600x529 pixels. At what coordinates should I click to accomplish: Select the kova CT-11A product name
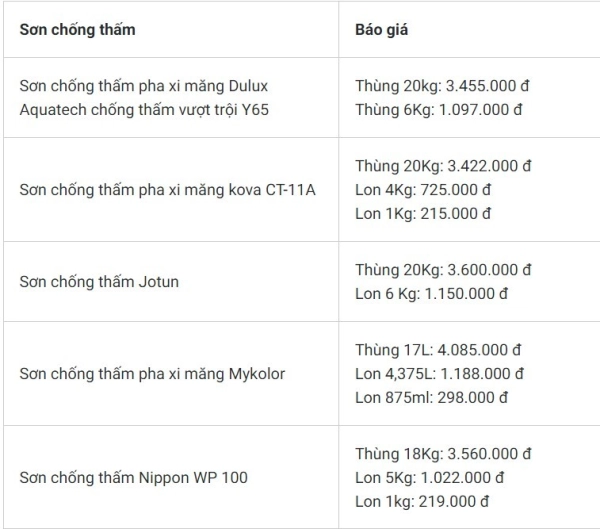tap(167, 189)
